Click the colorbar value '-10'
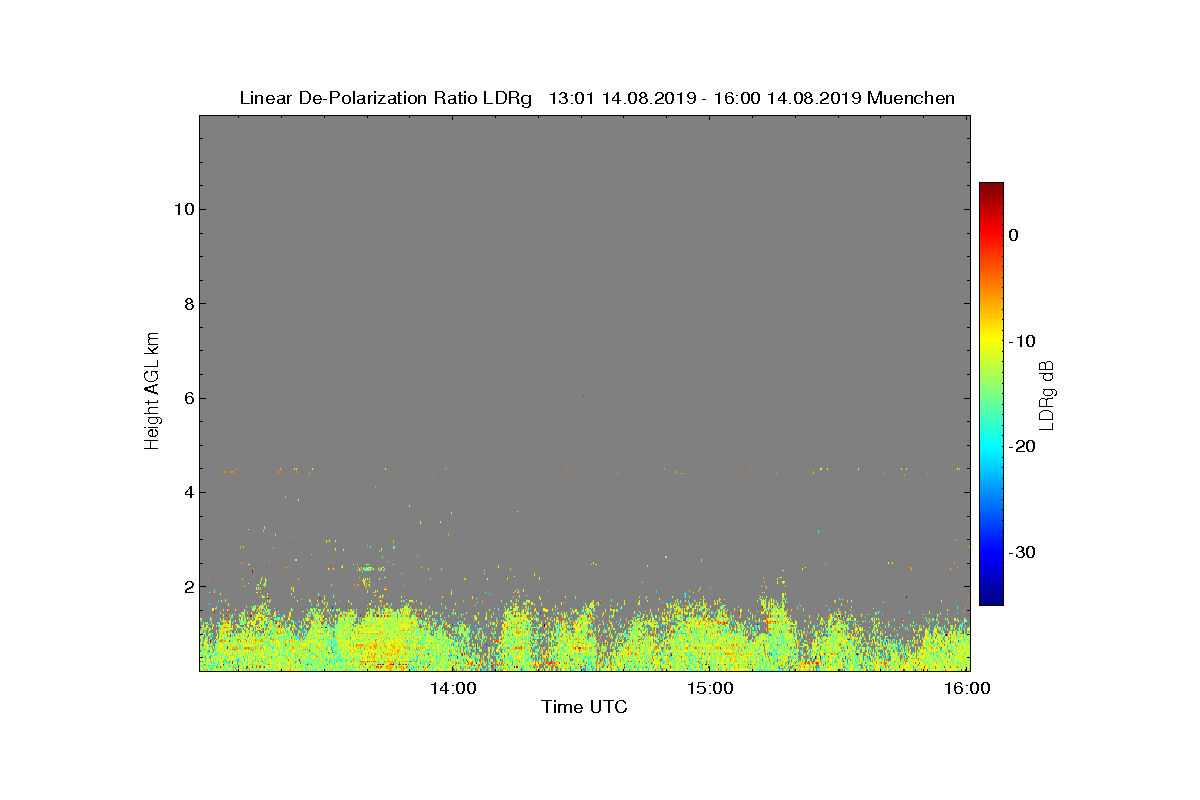The image size is (1200, 800). (x=1021, y=341)
